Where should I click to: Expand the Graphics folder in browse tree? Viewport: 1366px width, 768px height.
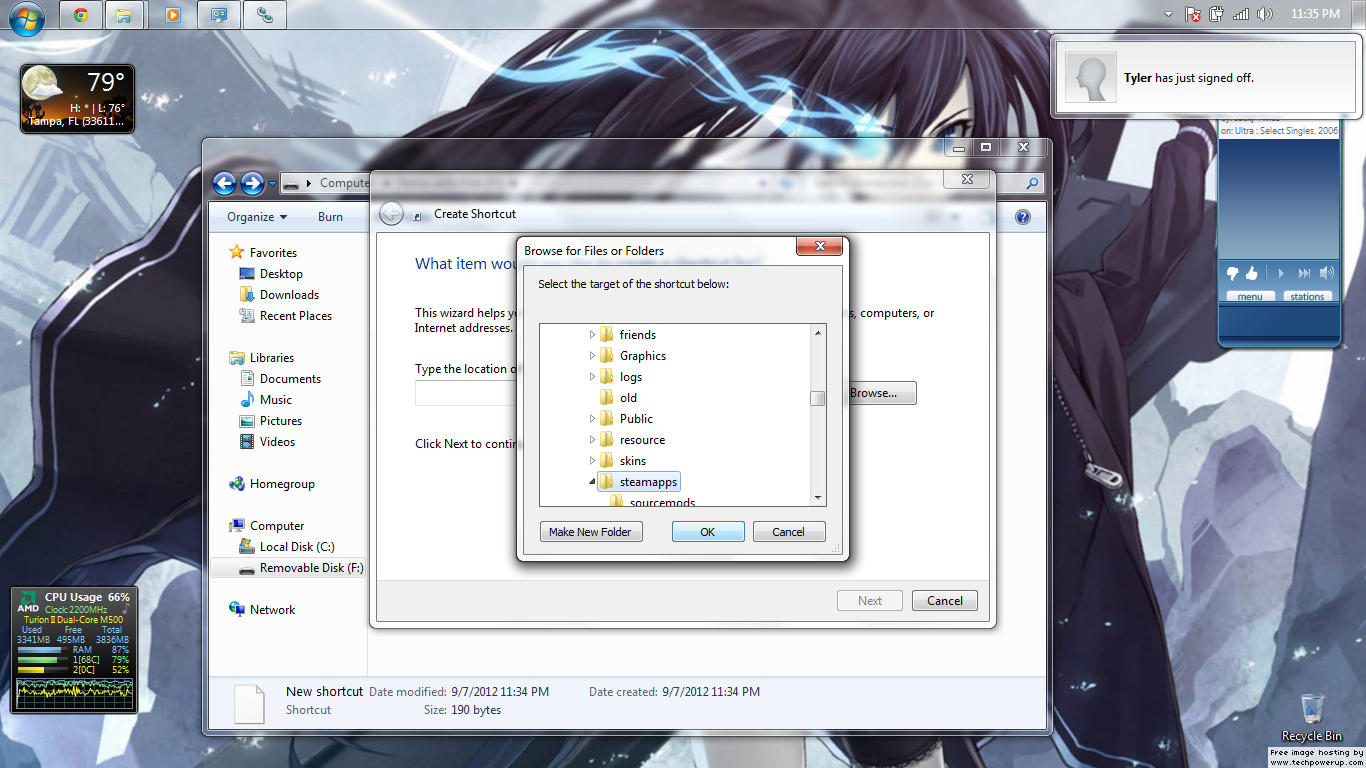pos(592,356)
